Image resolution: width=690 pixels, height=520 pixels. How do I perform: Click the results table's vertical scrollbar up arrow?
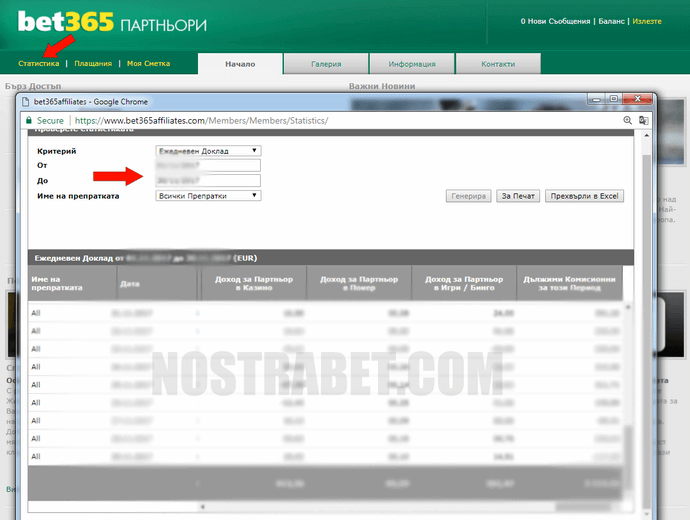(628, 307)
